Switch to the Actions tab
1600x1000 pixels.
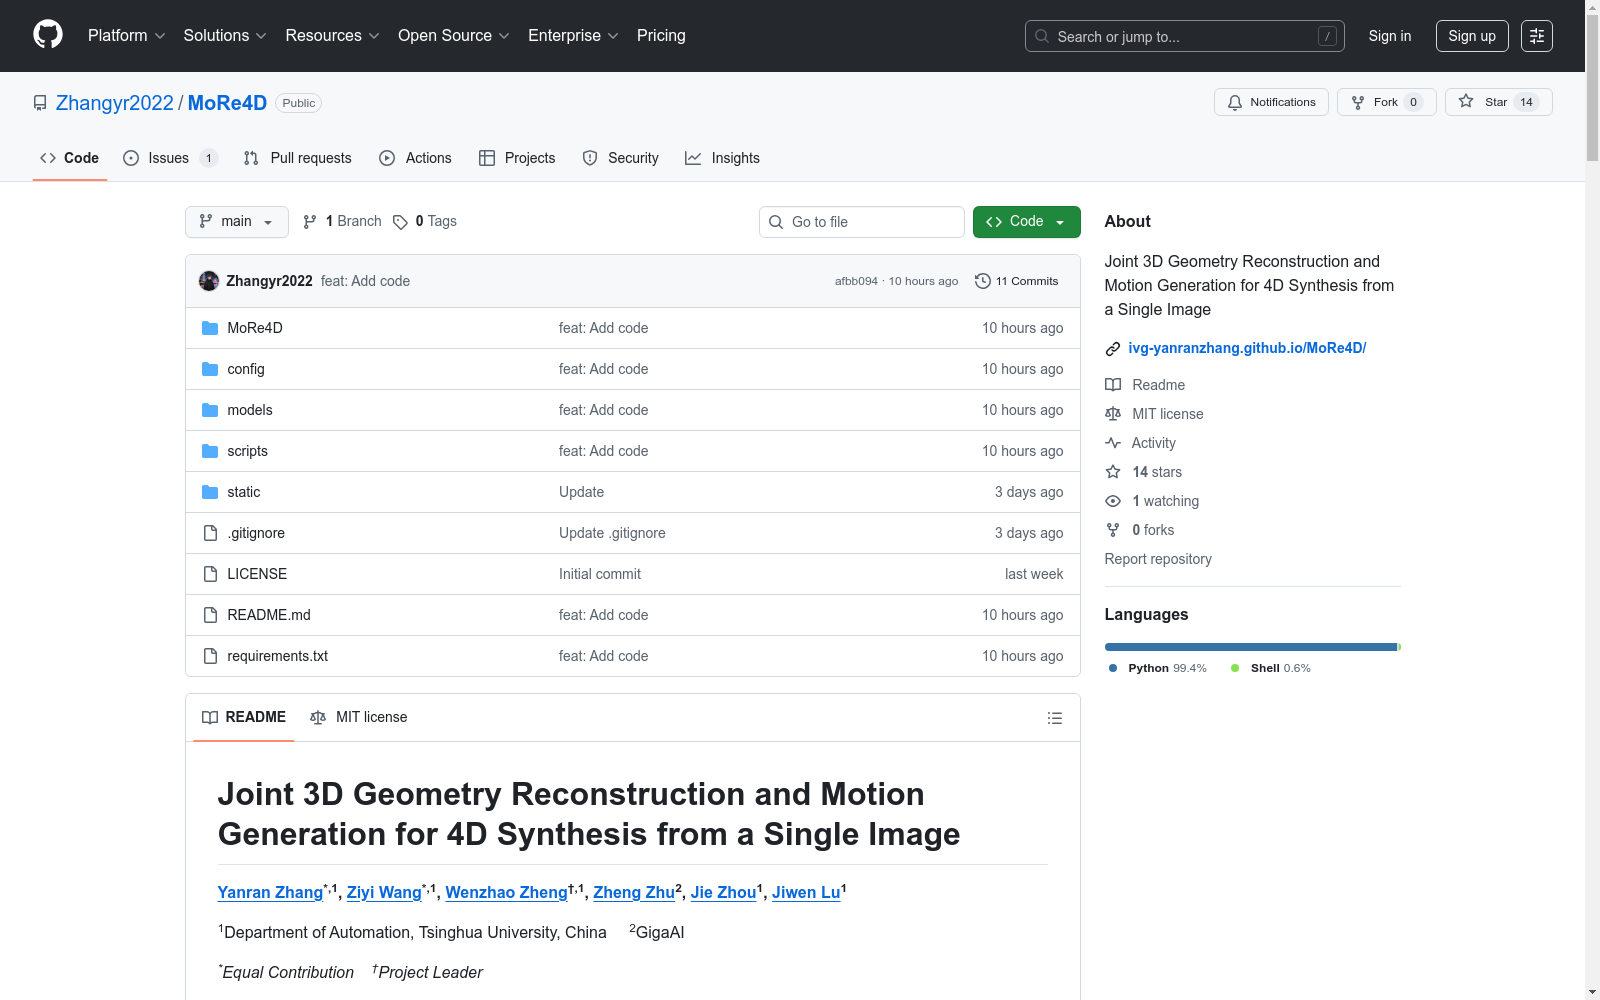(416, 158)
